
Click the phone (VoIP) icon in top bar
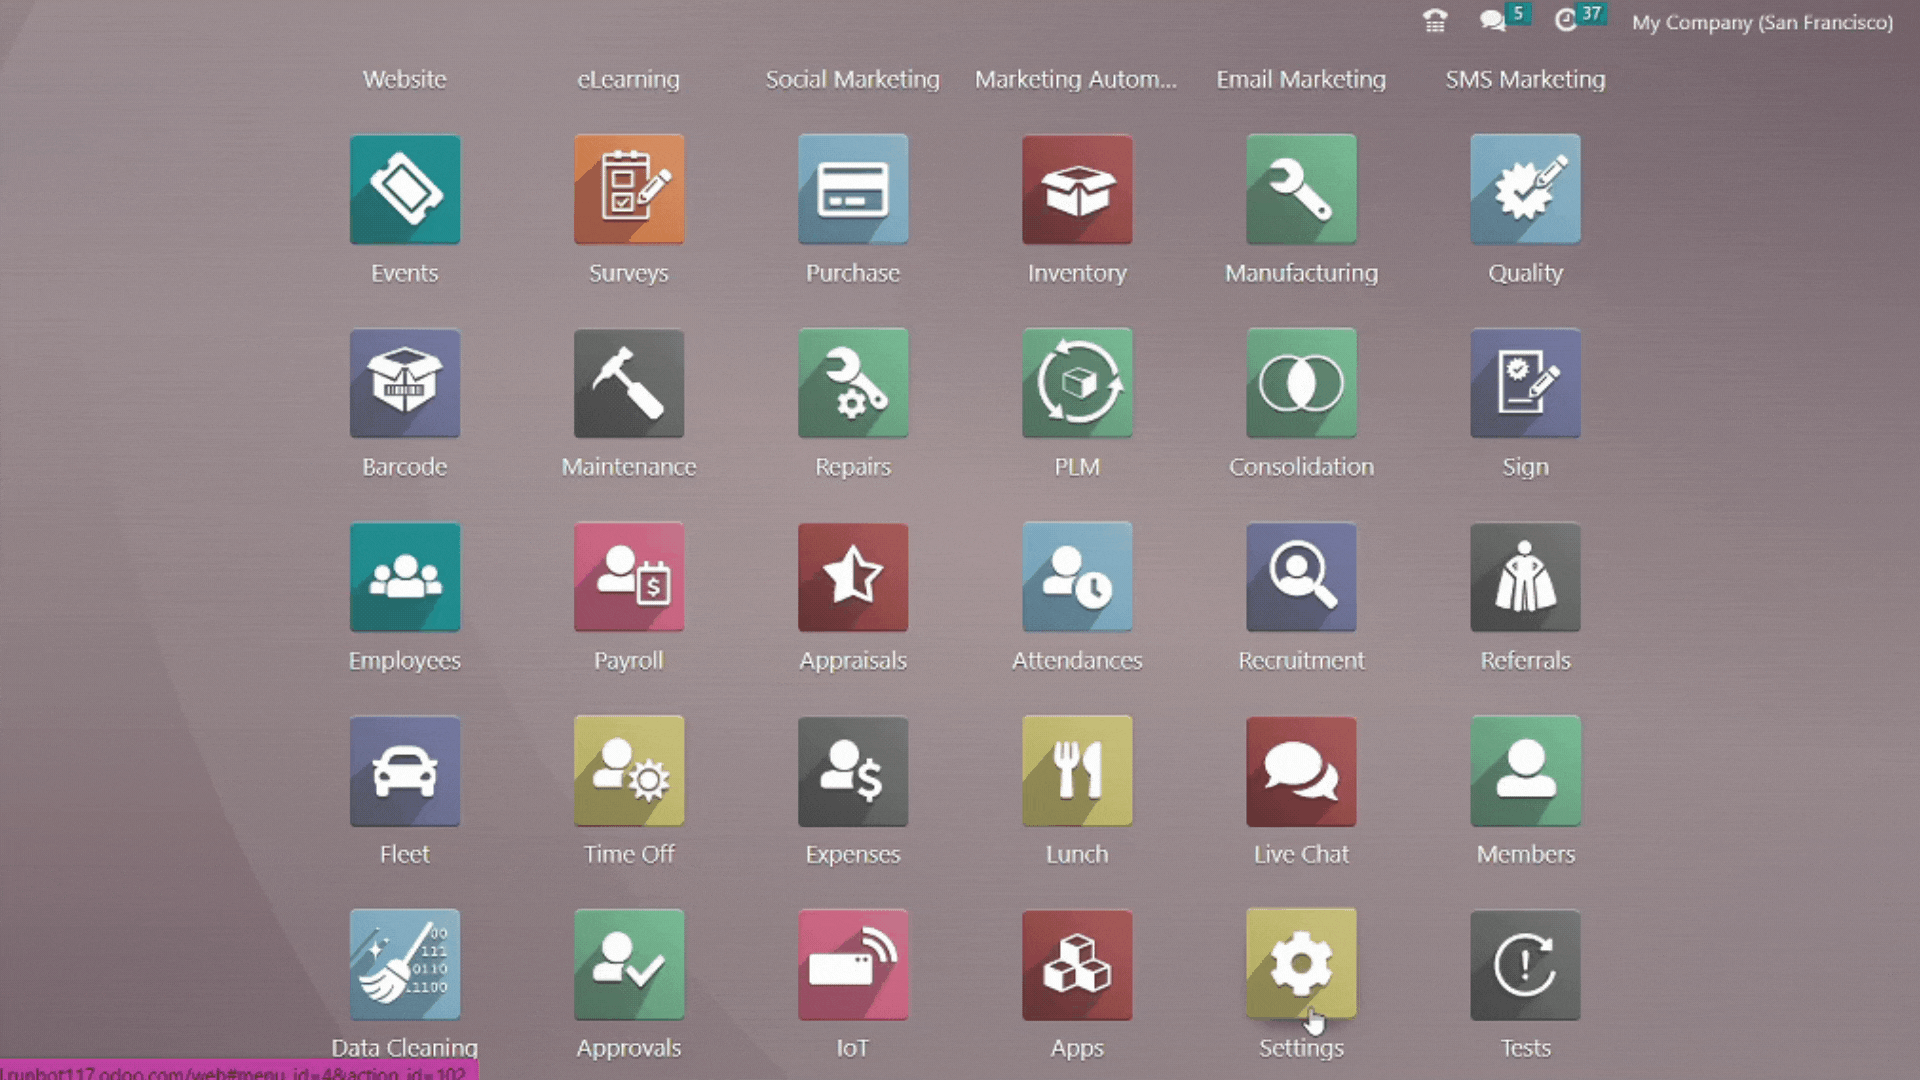click(x=1435, y=21)
